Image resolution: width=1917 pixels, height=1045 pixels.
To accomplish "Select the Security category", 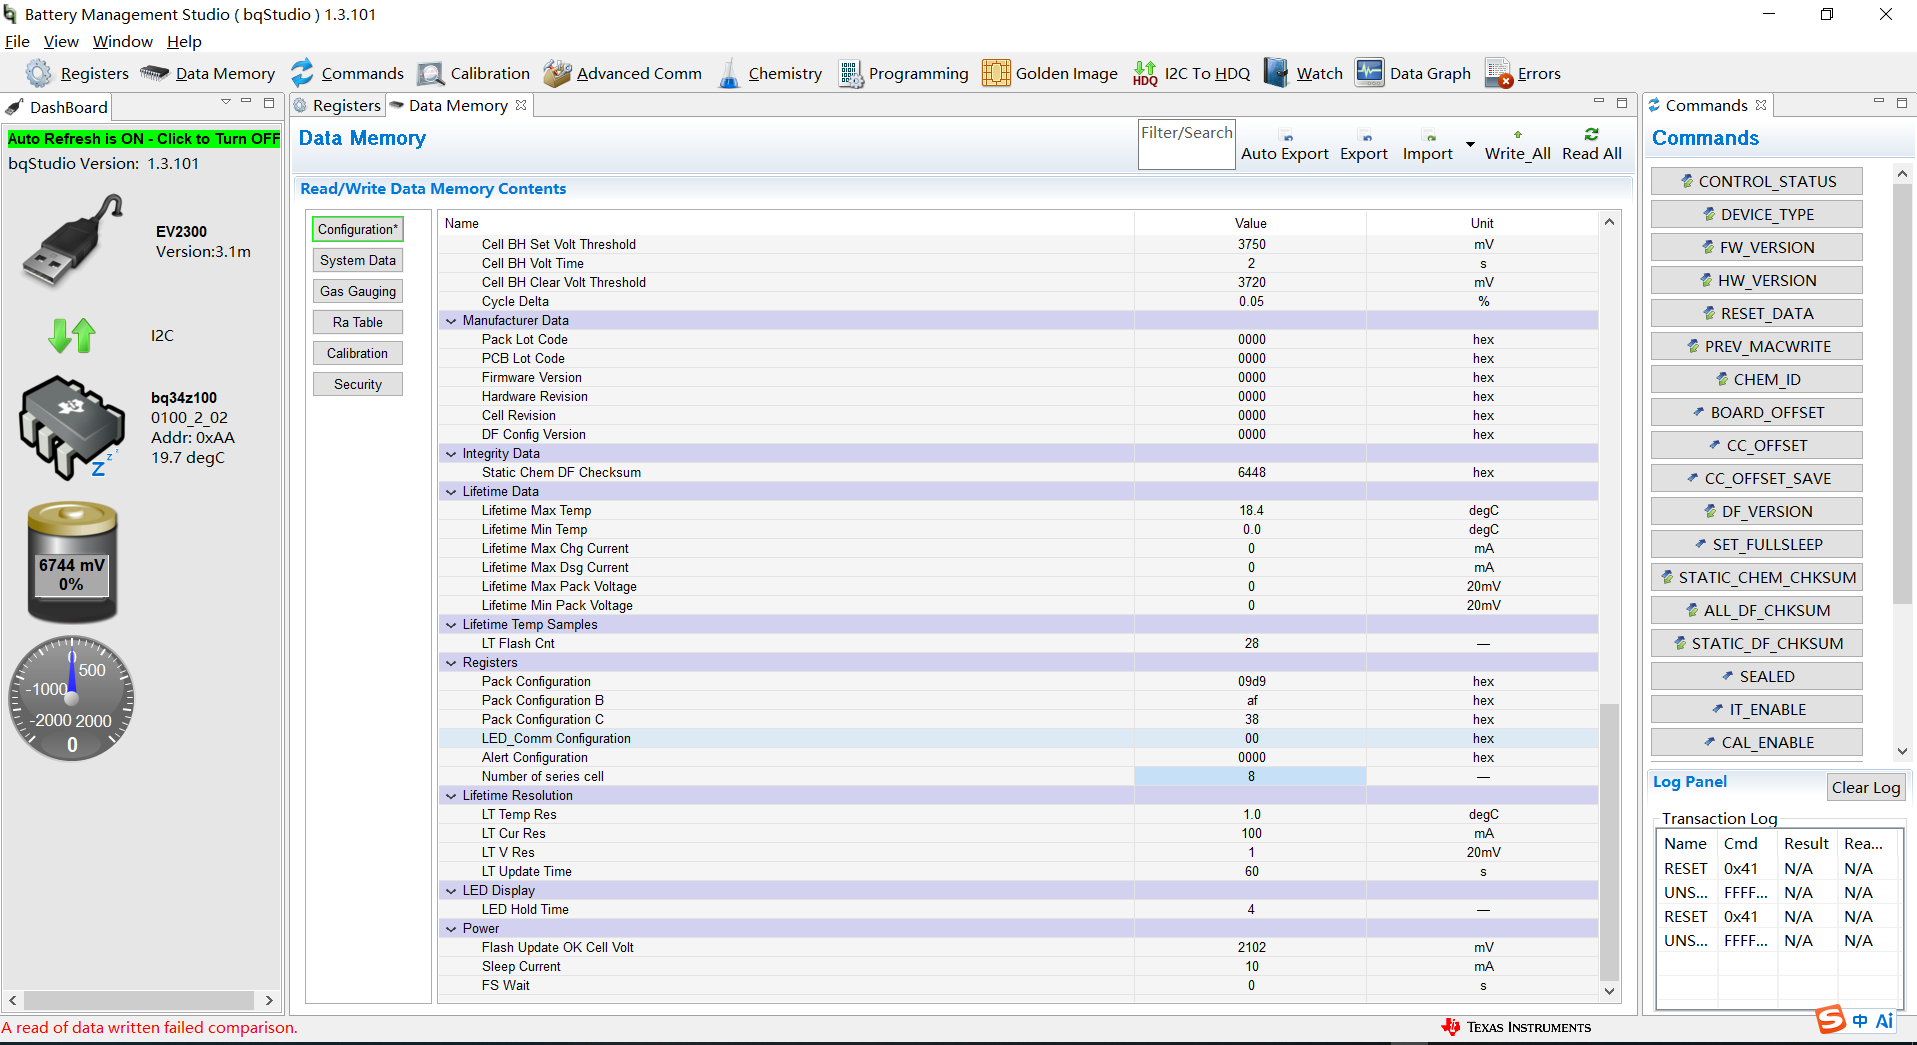I will (358, 384).
